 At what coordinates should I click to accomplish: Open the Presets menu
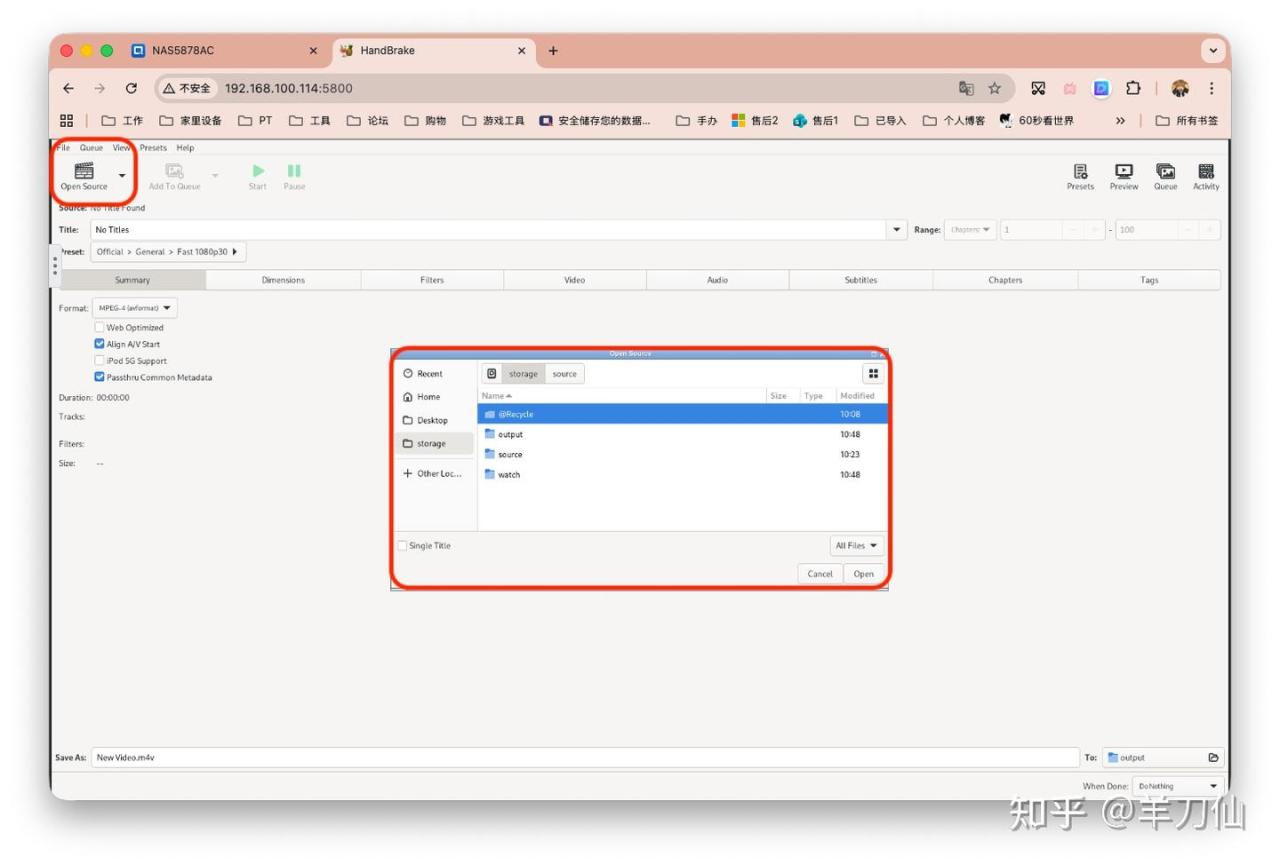coord(153,148)
